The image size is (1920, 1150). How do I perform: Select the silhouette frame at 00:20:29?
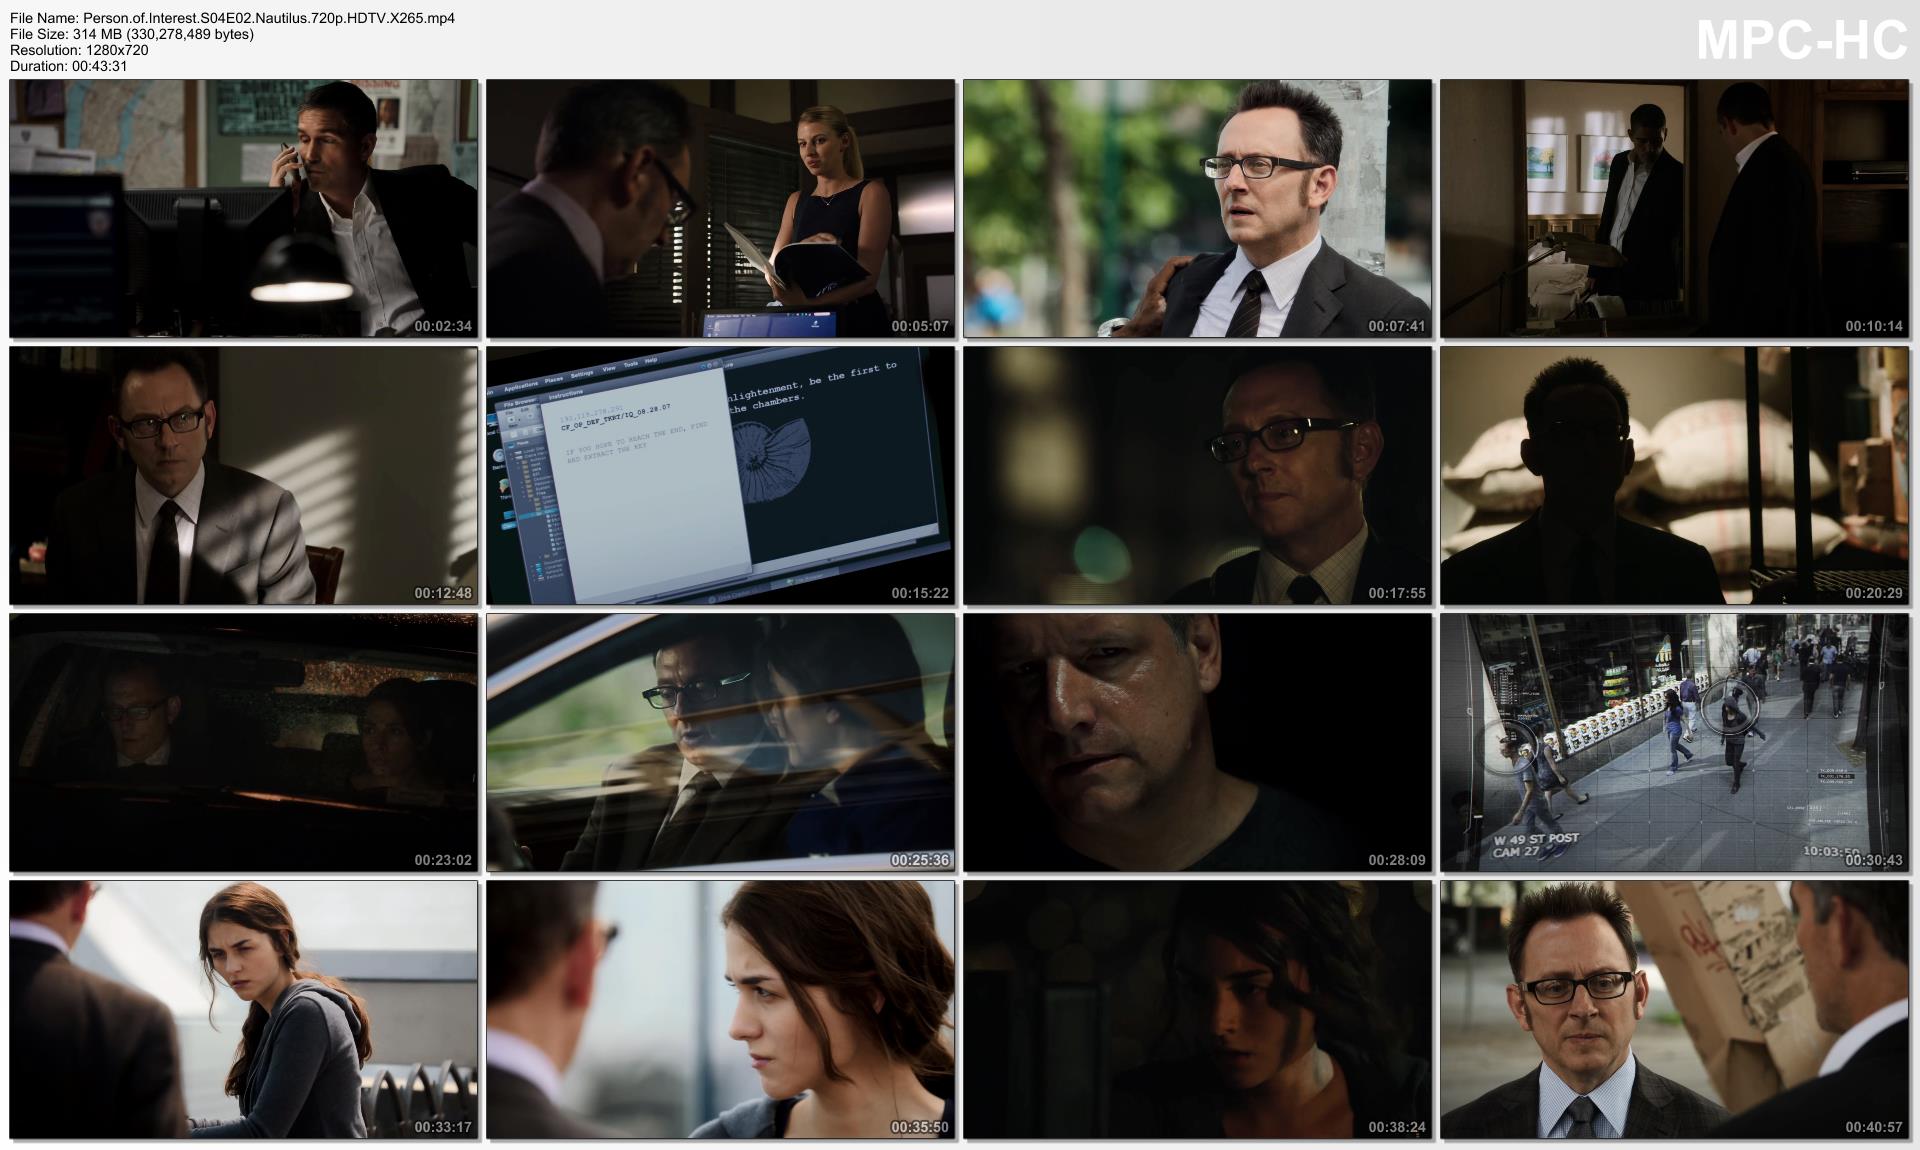[1674, 475]
